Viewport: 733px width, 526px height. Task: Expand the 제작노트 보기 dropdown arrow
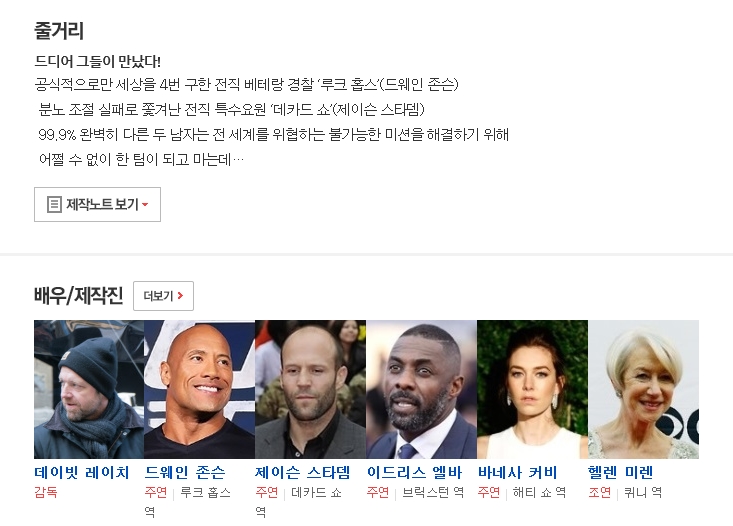145,205
